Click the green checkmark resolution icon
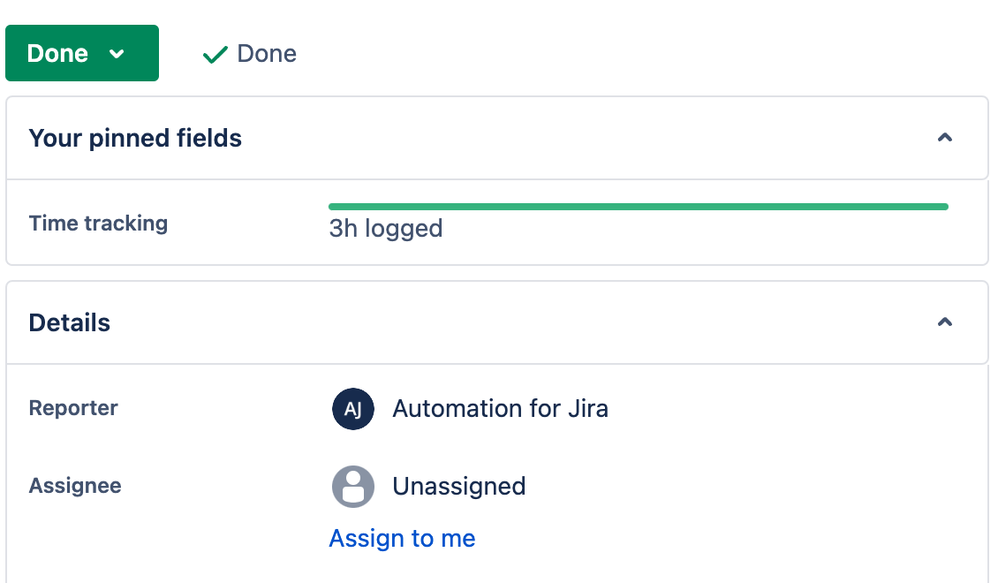This screenshot has height=583, width=998. 215,55
